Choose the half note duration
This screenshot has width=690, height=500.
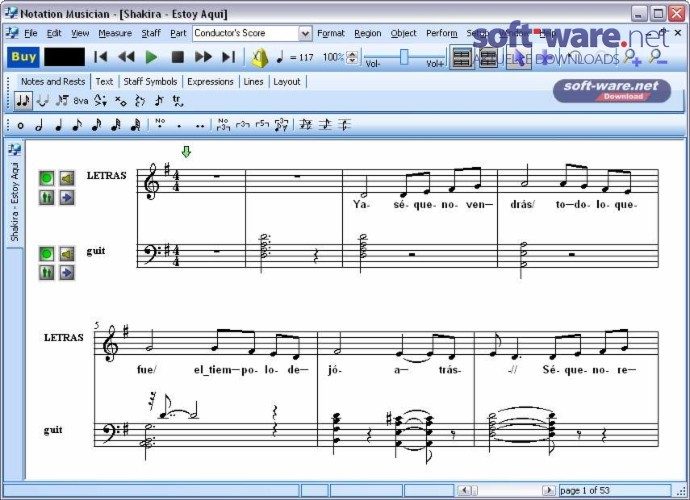tap(39, 126)
